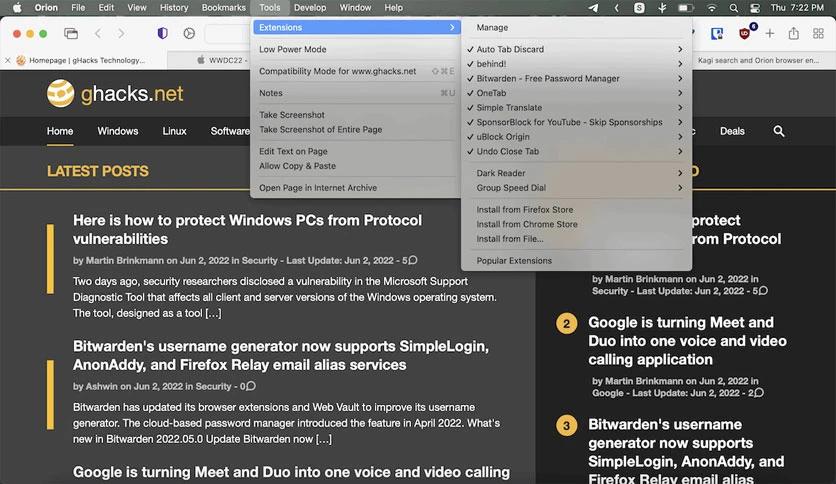This screenshot has height=484, width=836.
Task: Open the butterfly-shaped menu bar icon
Action: pyautogui.click(x=662, y=7)
